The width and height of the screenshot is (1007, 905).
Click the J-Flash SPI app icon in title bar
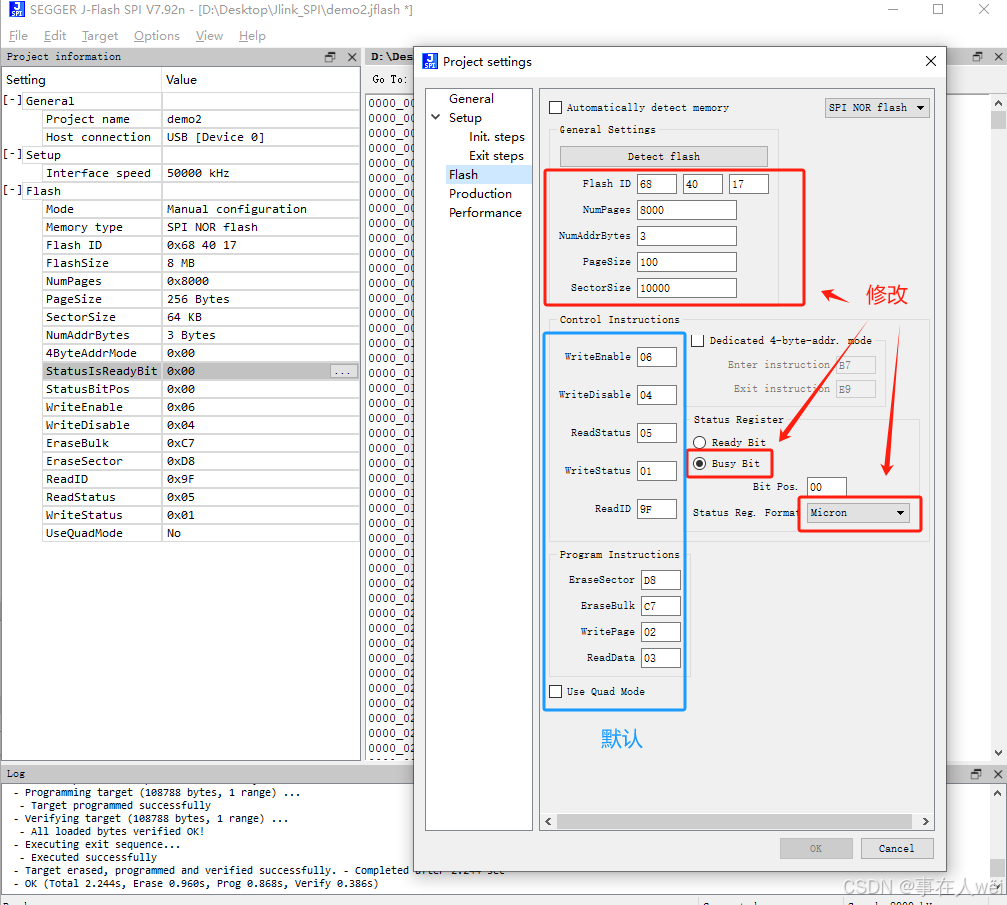17,10
